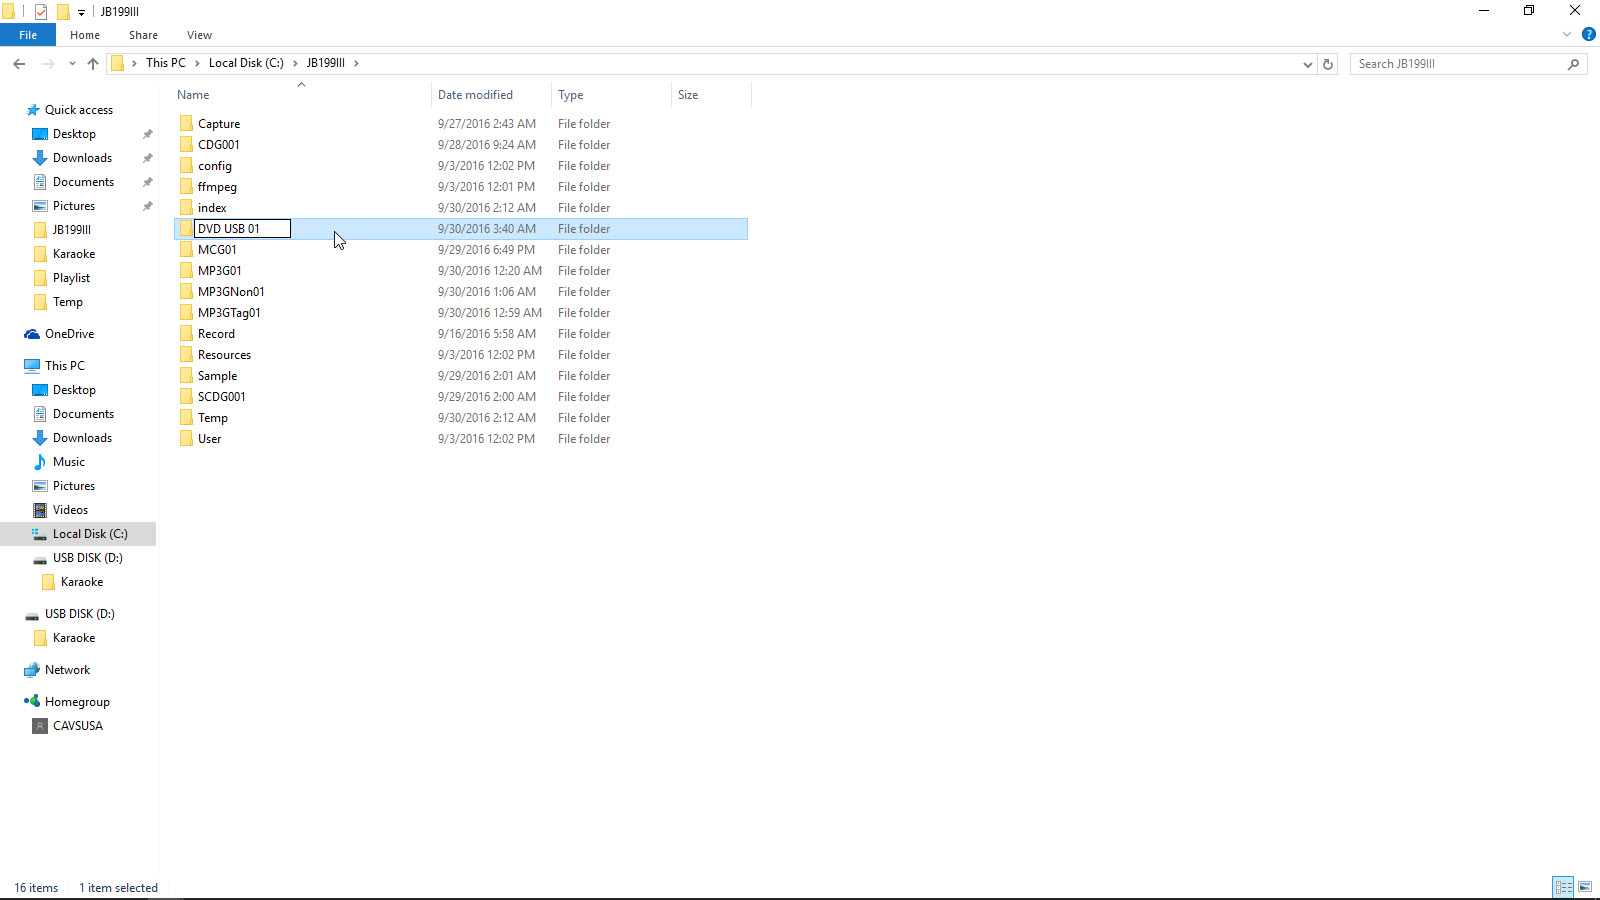Select the MP3GTag01 folder
1600x900 pixels.
pos(229,313)
